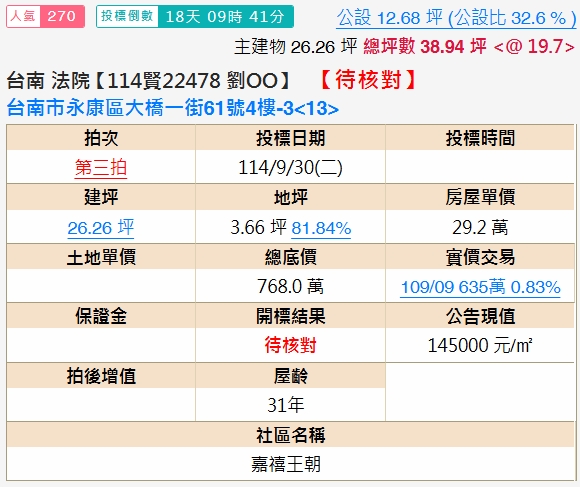Open the 109/09 635萬 0.83% transaction link
Image resolution: width=580 pixels, height=487 pixels.
480,287
